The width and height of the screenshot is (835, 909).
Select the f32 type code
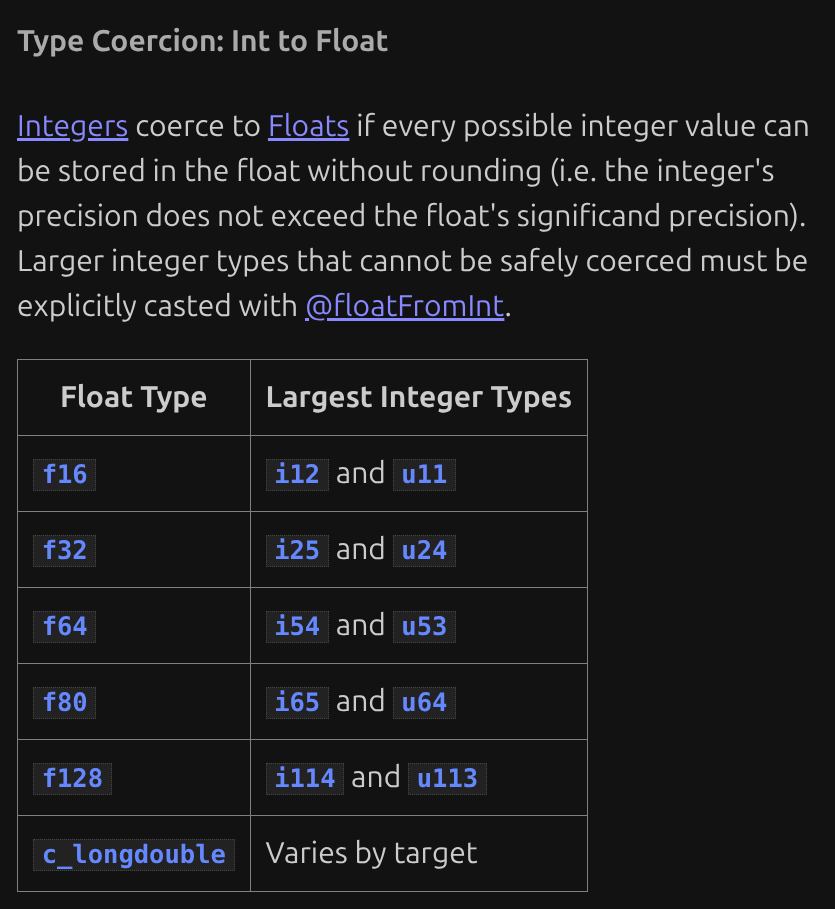[64, 551]
